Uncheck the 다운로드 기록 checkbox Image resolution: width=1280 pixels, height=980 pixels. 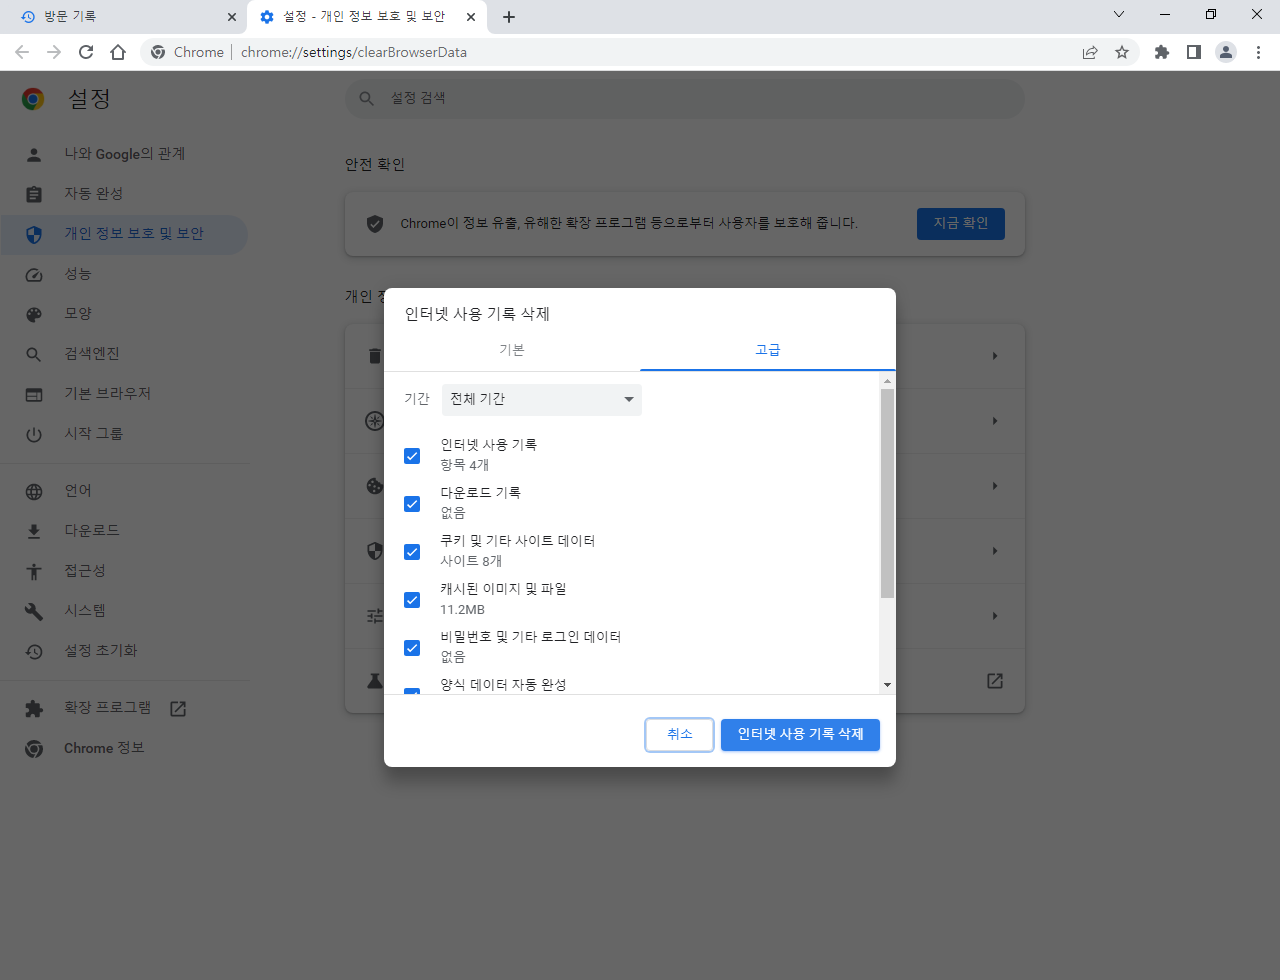point(412,504)
